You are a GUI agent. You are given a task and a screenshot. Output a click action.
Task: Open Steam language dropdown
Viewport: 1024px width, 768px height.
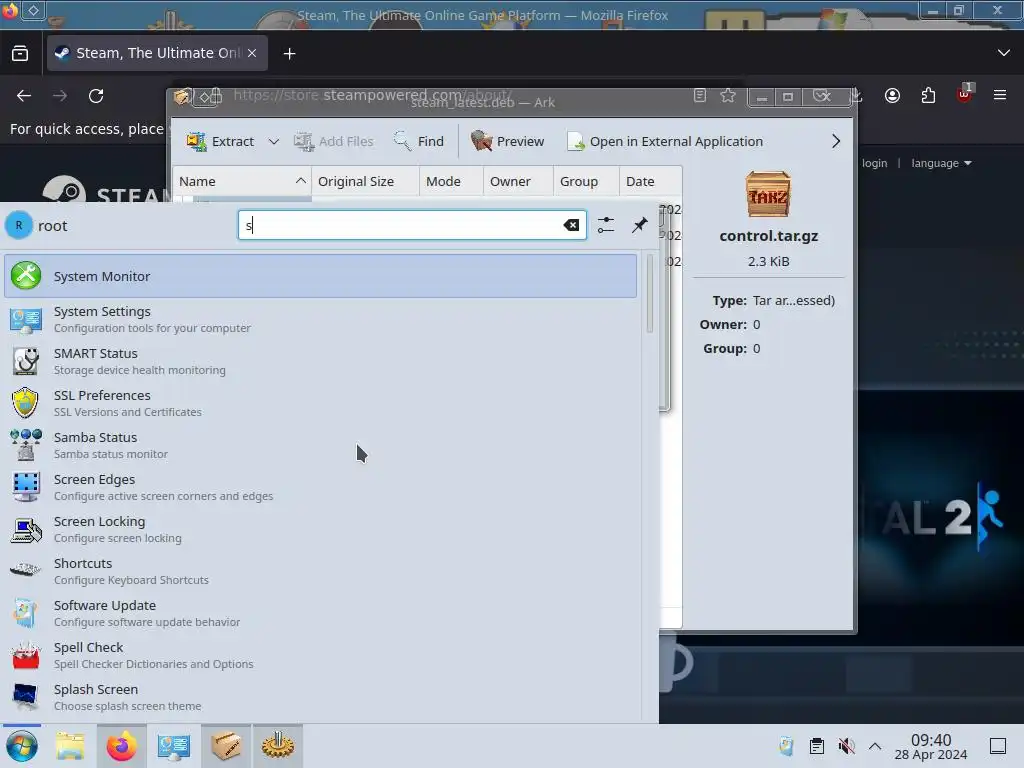tap(941, 163)
